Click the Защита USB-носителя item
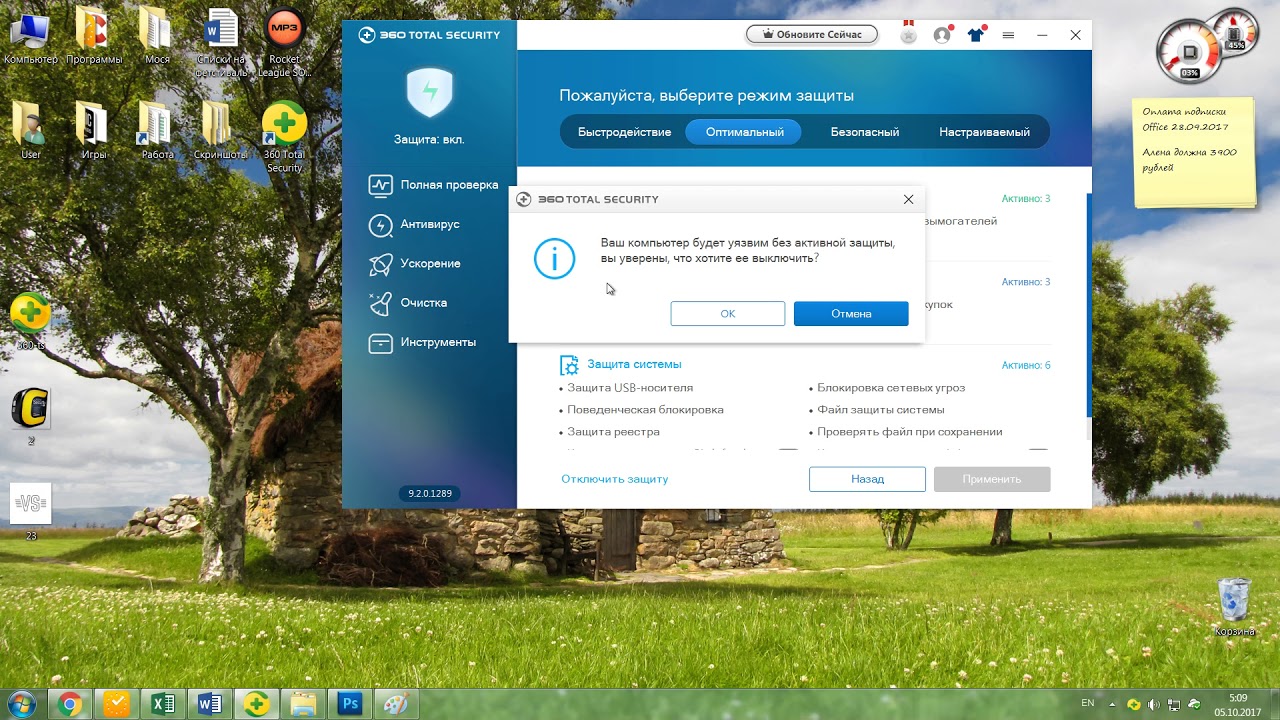Image resolution: width=1280 pixels, height=720 pixels. 630,388
